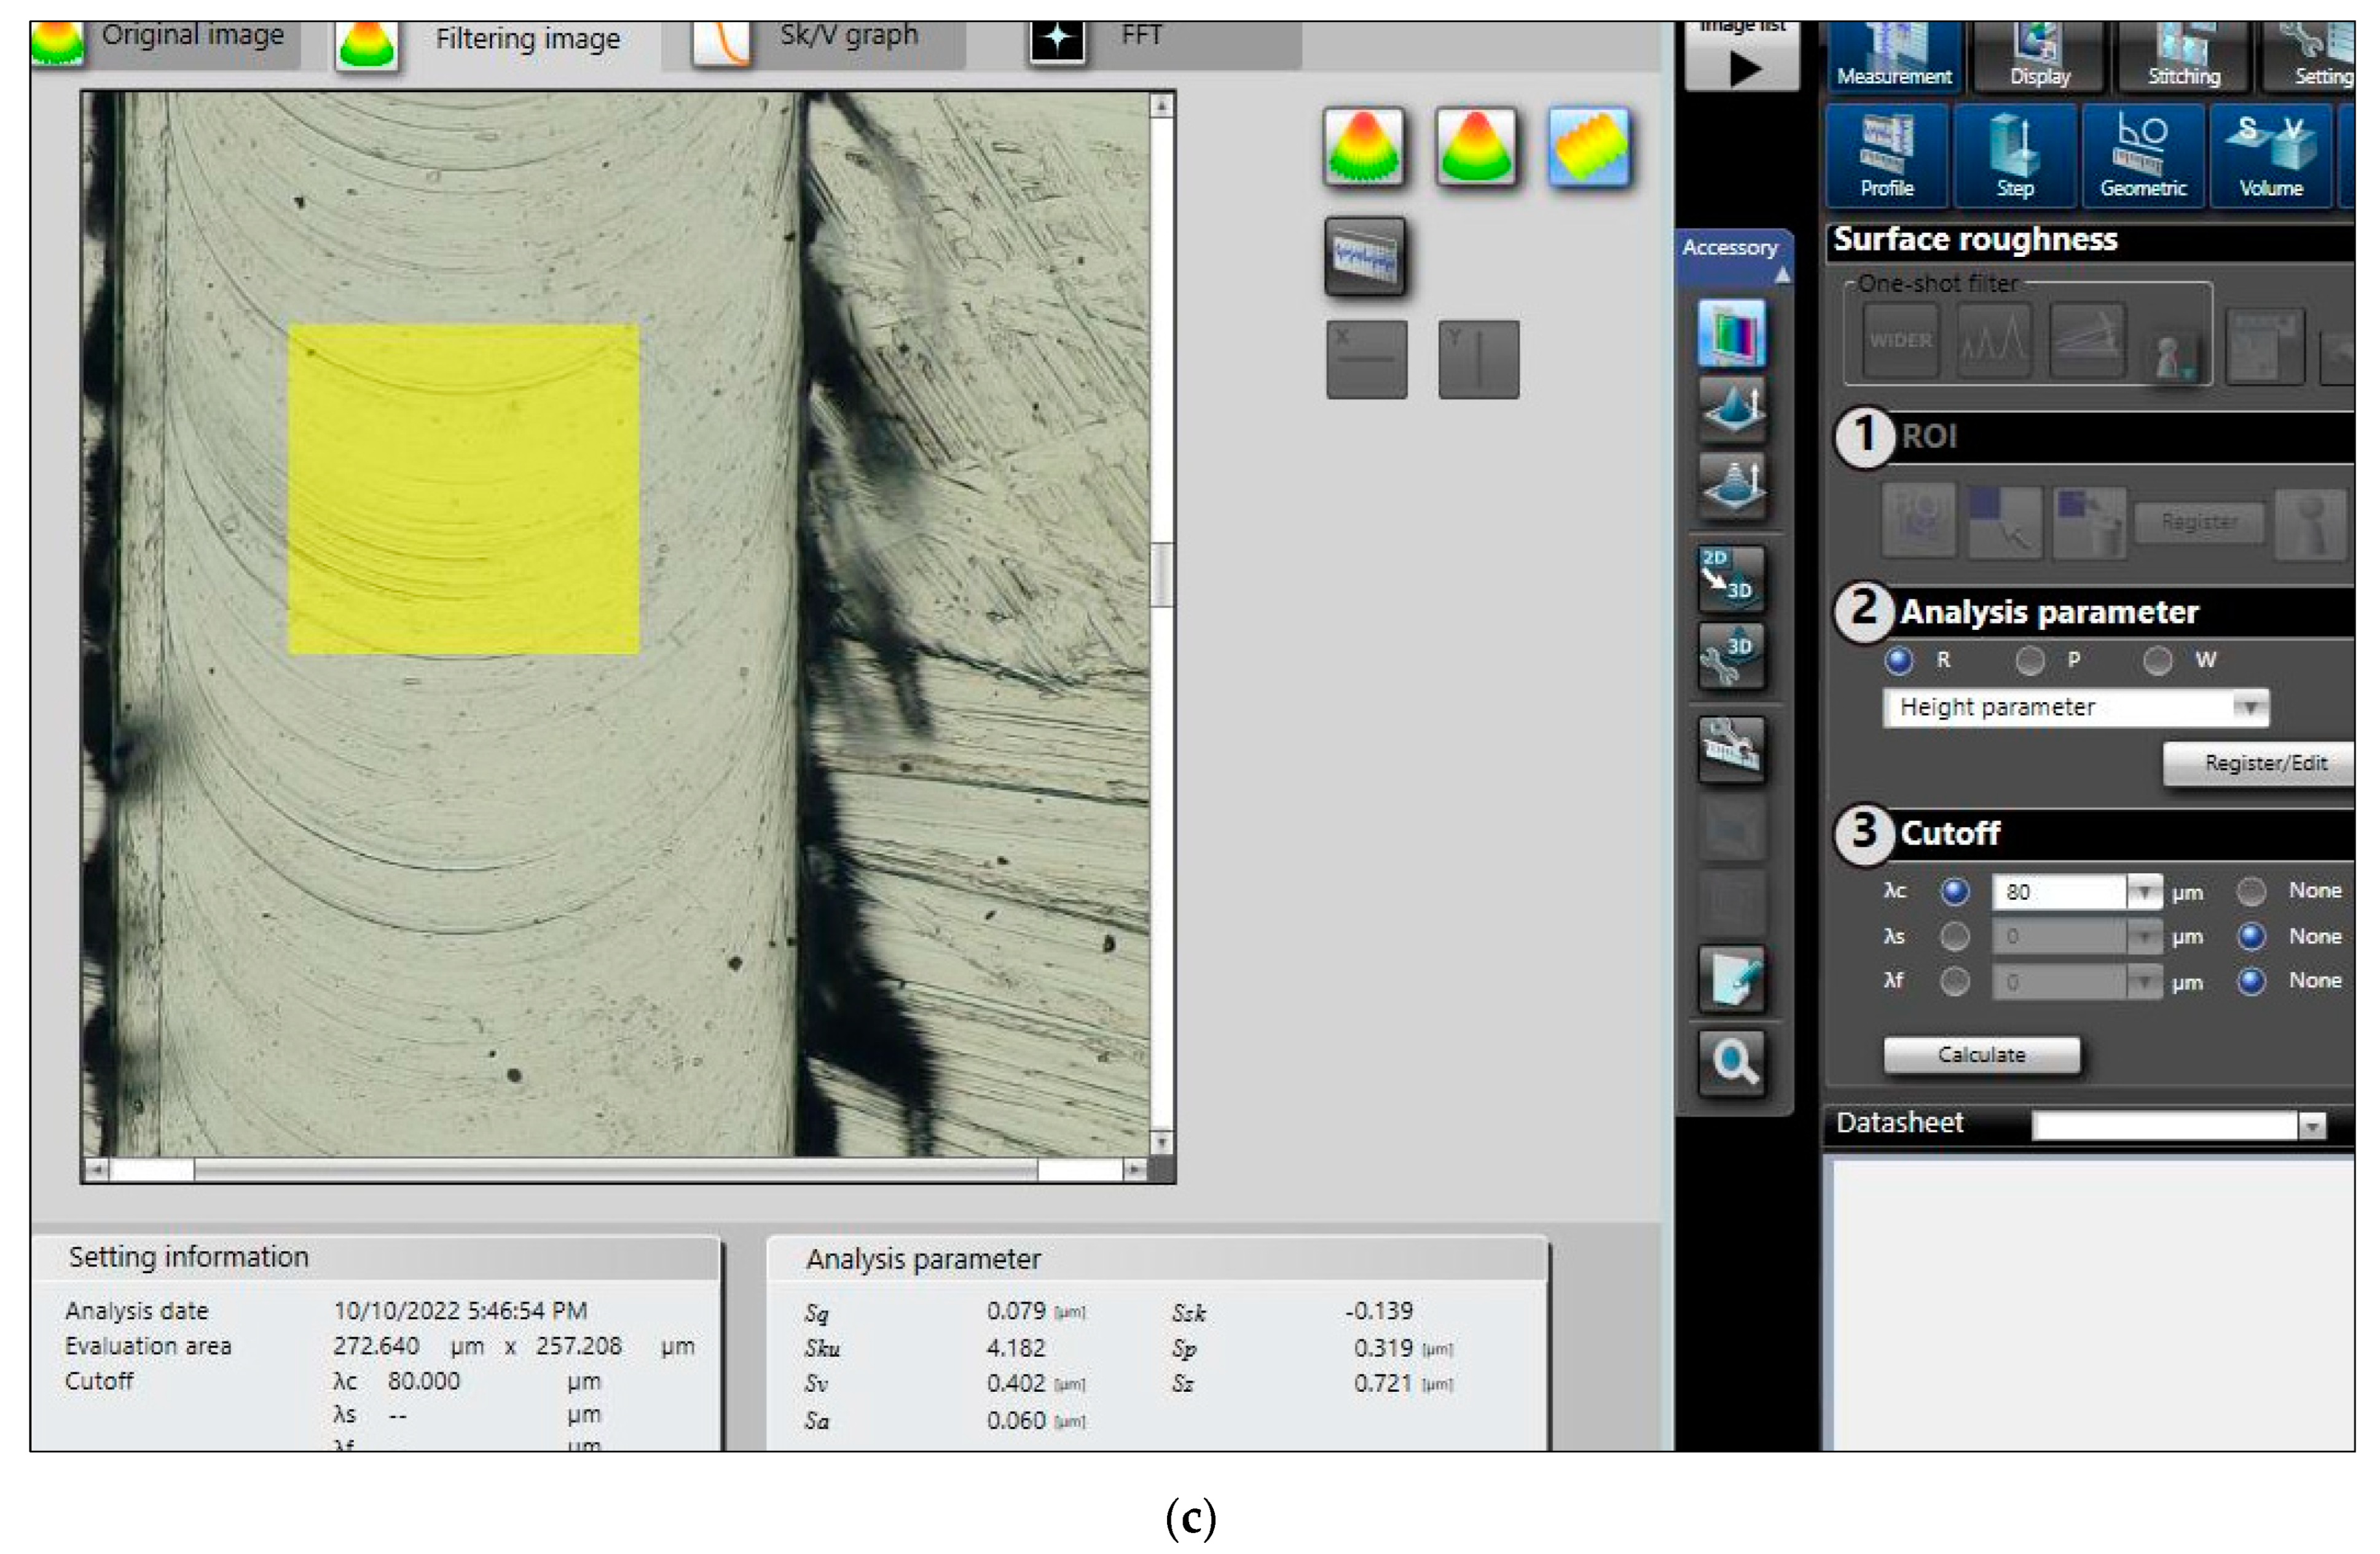Open the Profile measurement tool
Screen dimensions: 2380x1554
tap(1886, 156)
